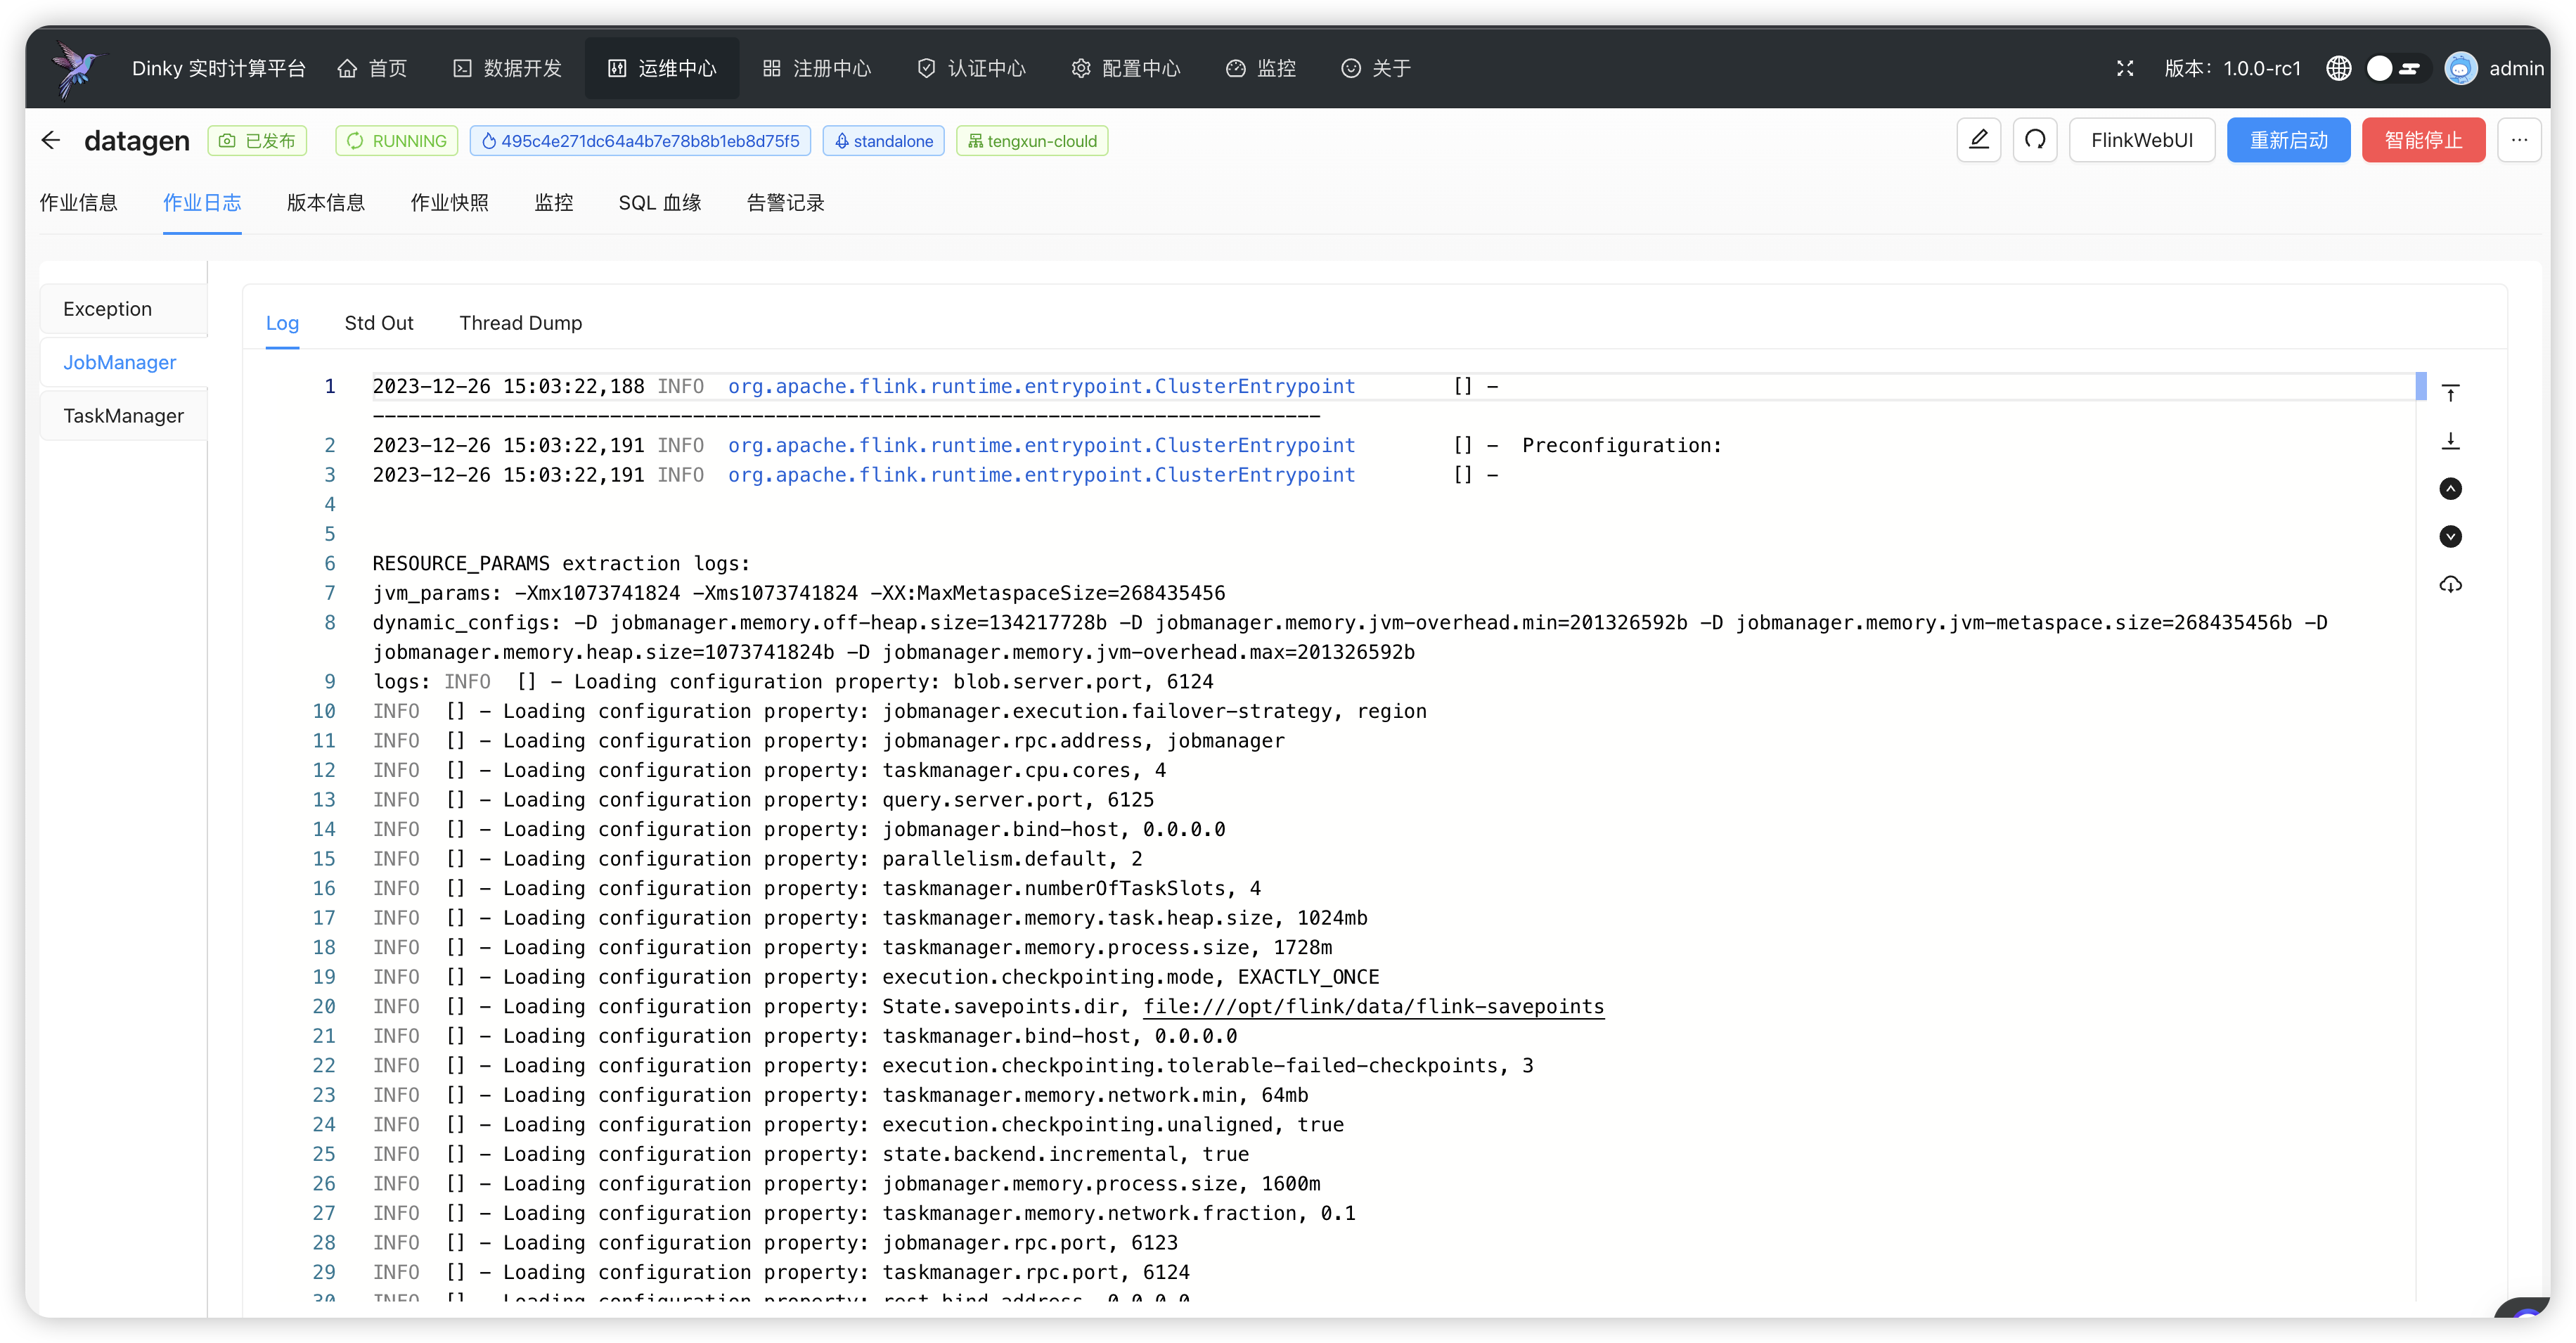Click the standalone mode badge
The height and width of the screenshot is (1343, 2576).
(x=884, y=140)
